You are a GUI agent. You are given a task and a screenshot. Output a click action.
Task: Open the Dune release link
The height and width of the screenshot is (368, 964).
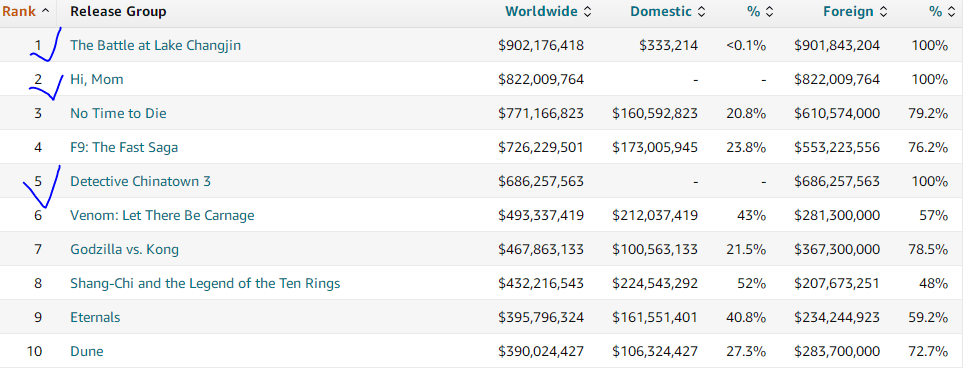[87, 351]
